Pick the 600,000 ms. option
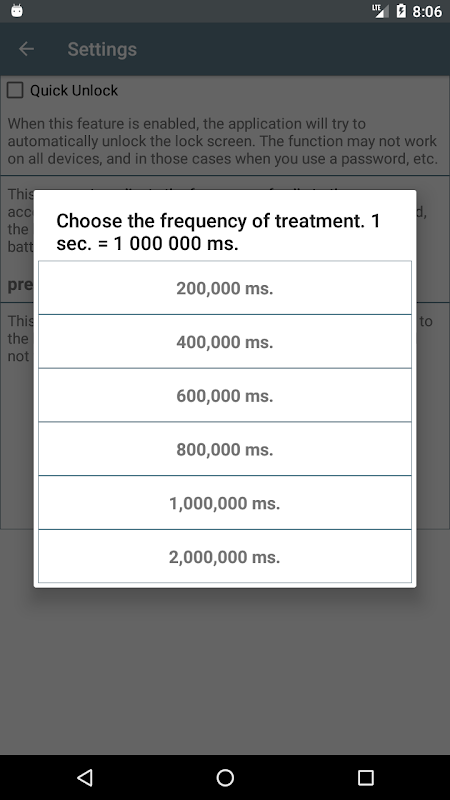The width and height of the screenshot is (450, 800). (225, 395)
